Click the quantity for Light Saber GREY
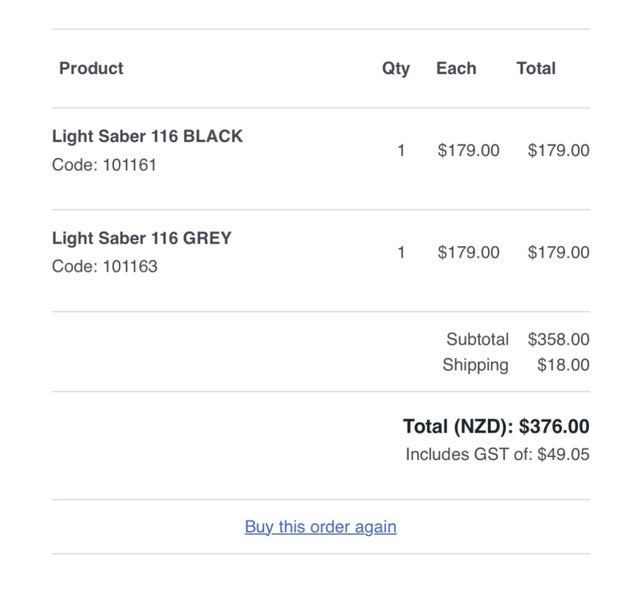638x600 pixels. pyautogui.click(x=401, y=252)
